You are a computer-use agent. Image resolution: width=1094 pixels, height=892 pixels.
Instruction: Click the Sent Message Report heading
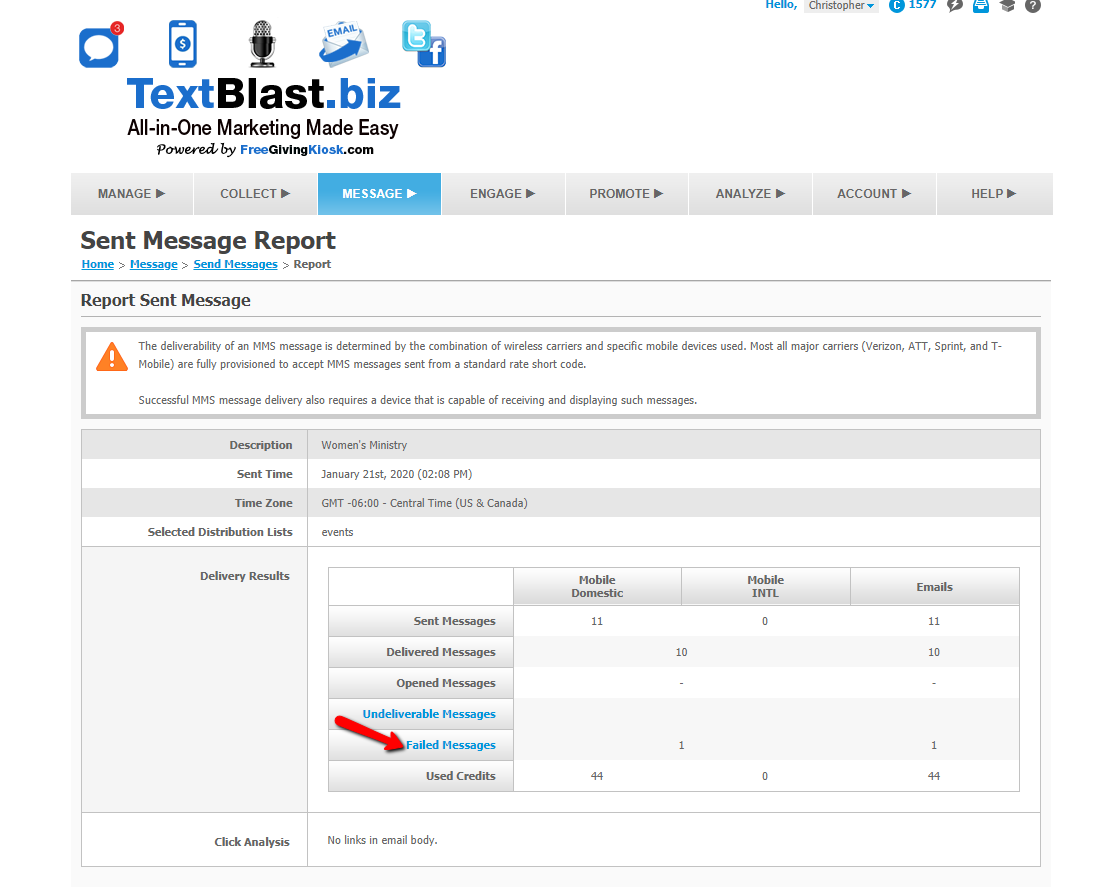(208, 241)
